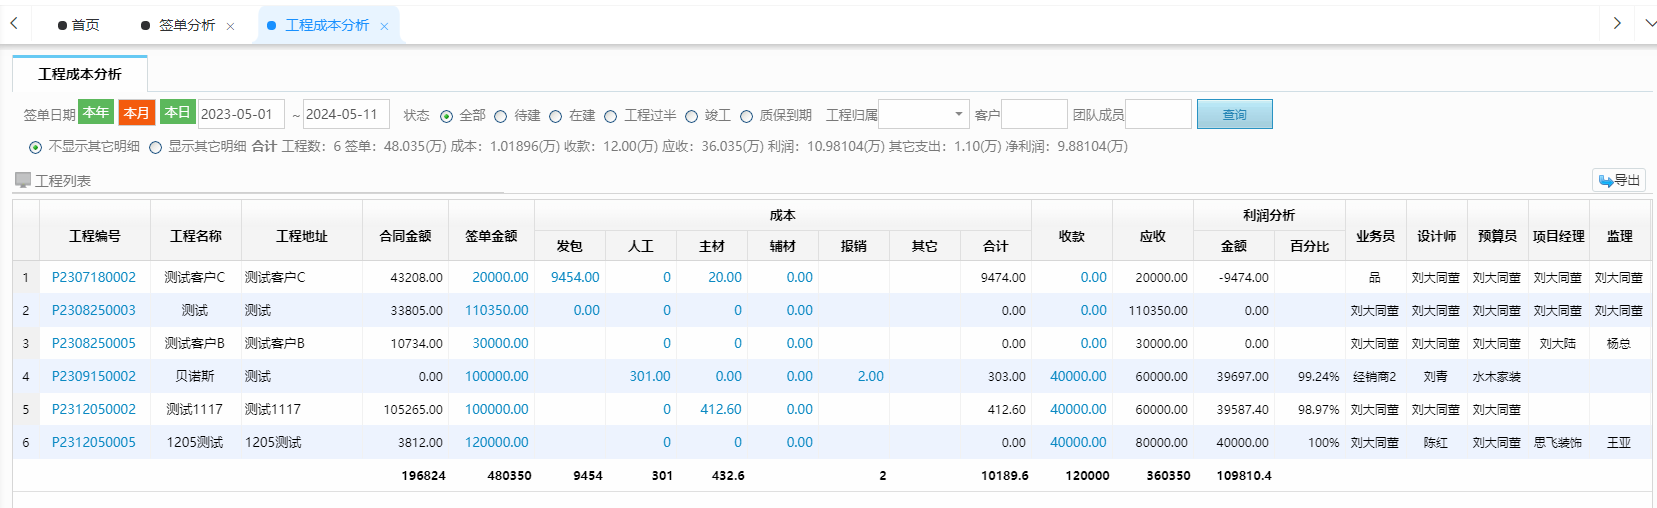
Task: Click the 工程列表 panel icon
Action: click(x=22, y=180)
